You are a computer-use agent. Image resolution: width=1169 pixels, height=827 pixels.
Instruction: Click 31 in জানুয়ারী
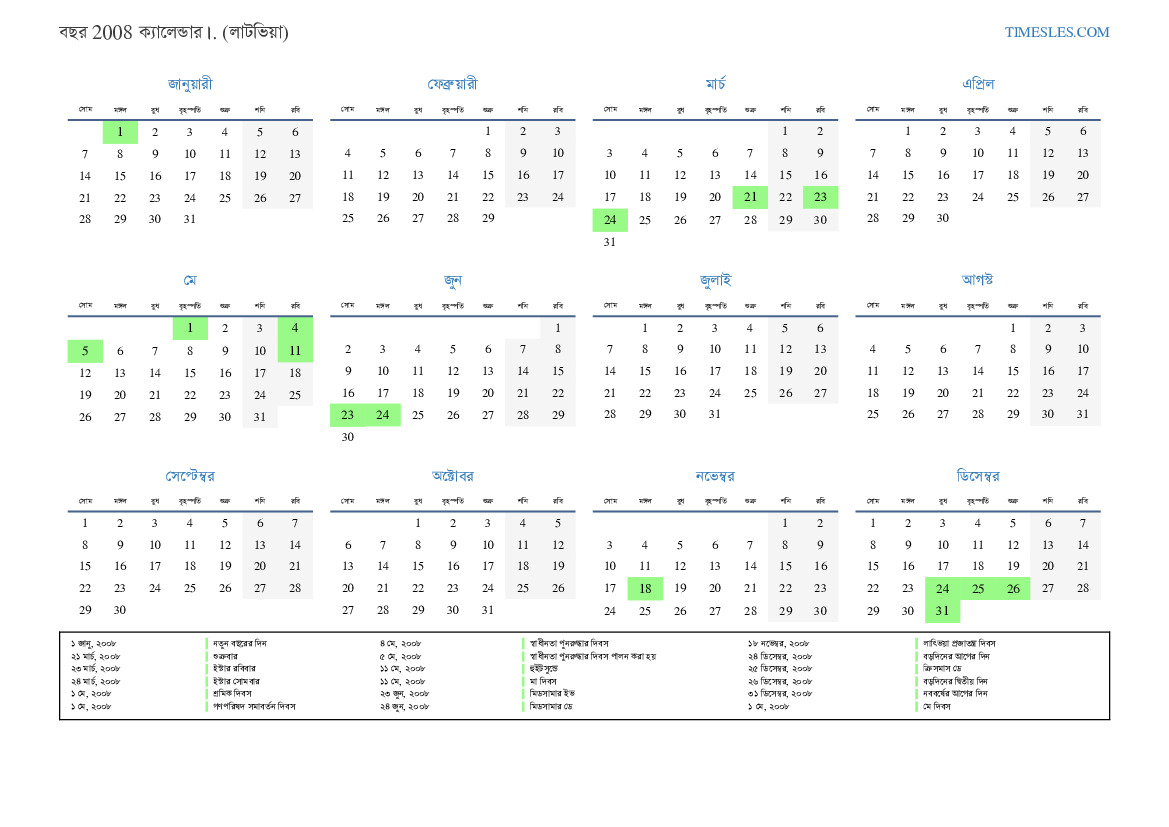click(x=189, y=219)
